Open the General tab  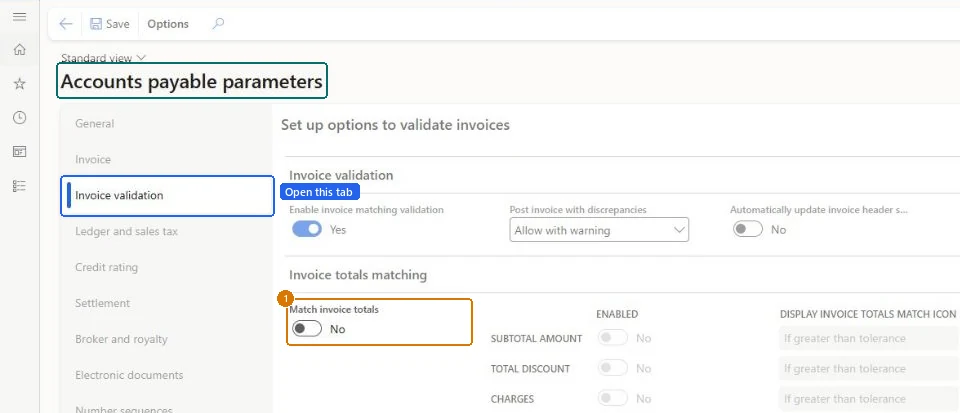tap(167, 124)
